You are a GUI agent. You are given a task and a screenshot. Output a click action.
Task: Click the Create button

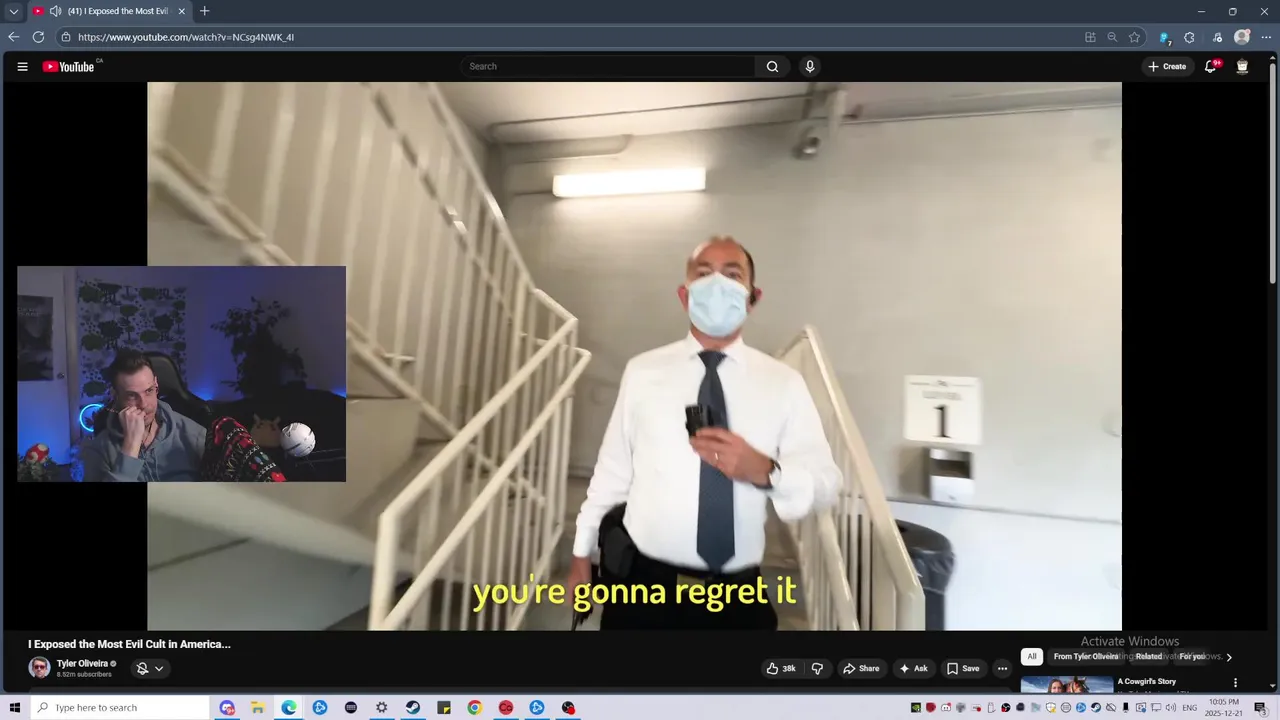[x=1167, y=67]
